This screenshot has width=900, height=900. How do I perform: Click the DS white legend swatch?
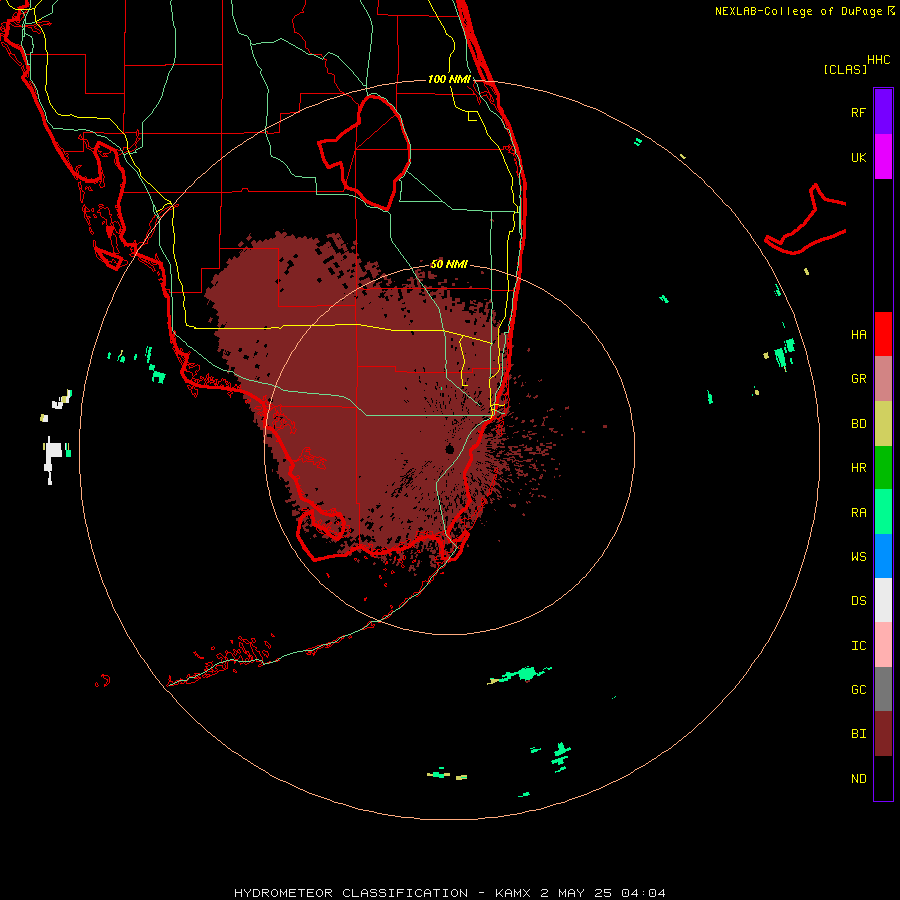point(883,600)
